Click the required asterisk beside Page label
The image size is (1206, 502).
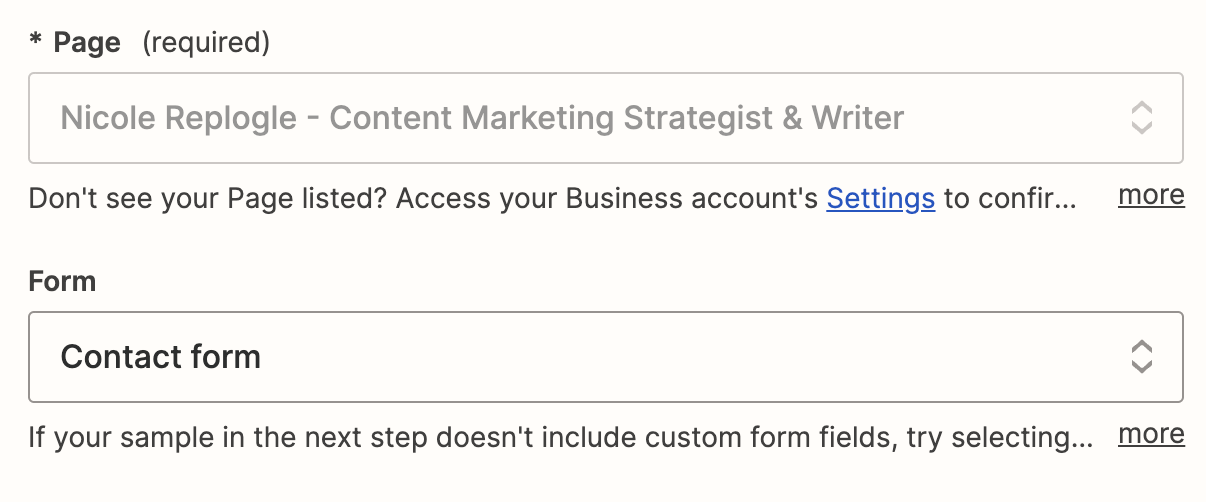tap(36, 43)
